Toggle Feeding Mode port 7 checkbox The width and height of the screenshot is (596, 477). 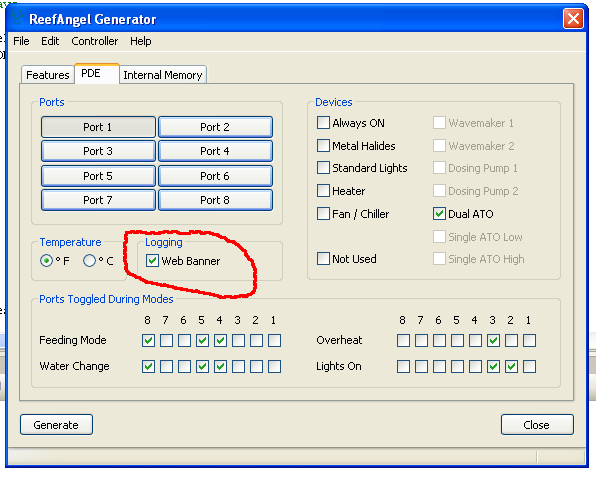(166, 341)
